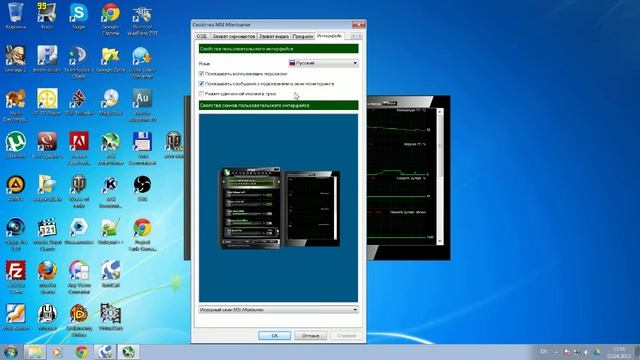Open the Google Drive folder shortcut
Image resolution: width=640 pixels, height=360 pixels.
click(x=110, y=59)
